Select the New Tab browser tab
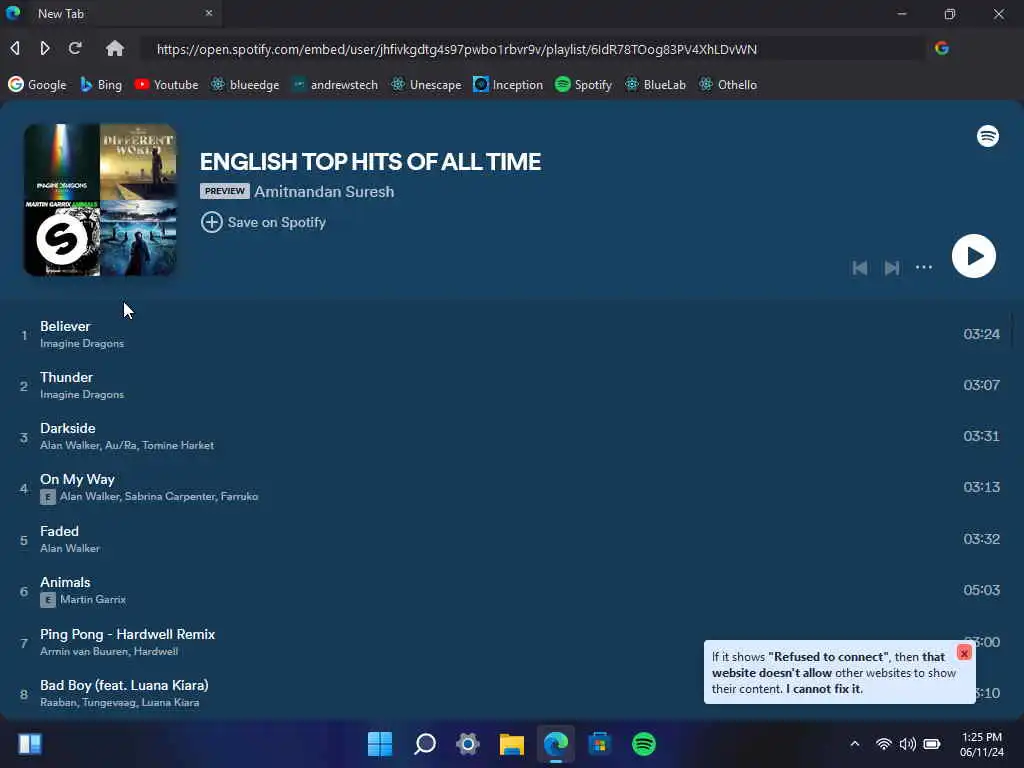1024x768 pixels. pos(111,13)
